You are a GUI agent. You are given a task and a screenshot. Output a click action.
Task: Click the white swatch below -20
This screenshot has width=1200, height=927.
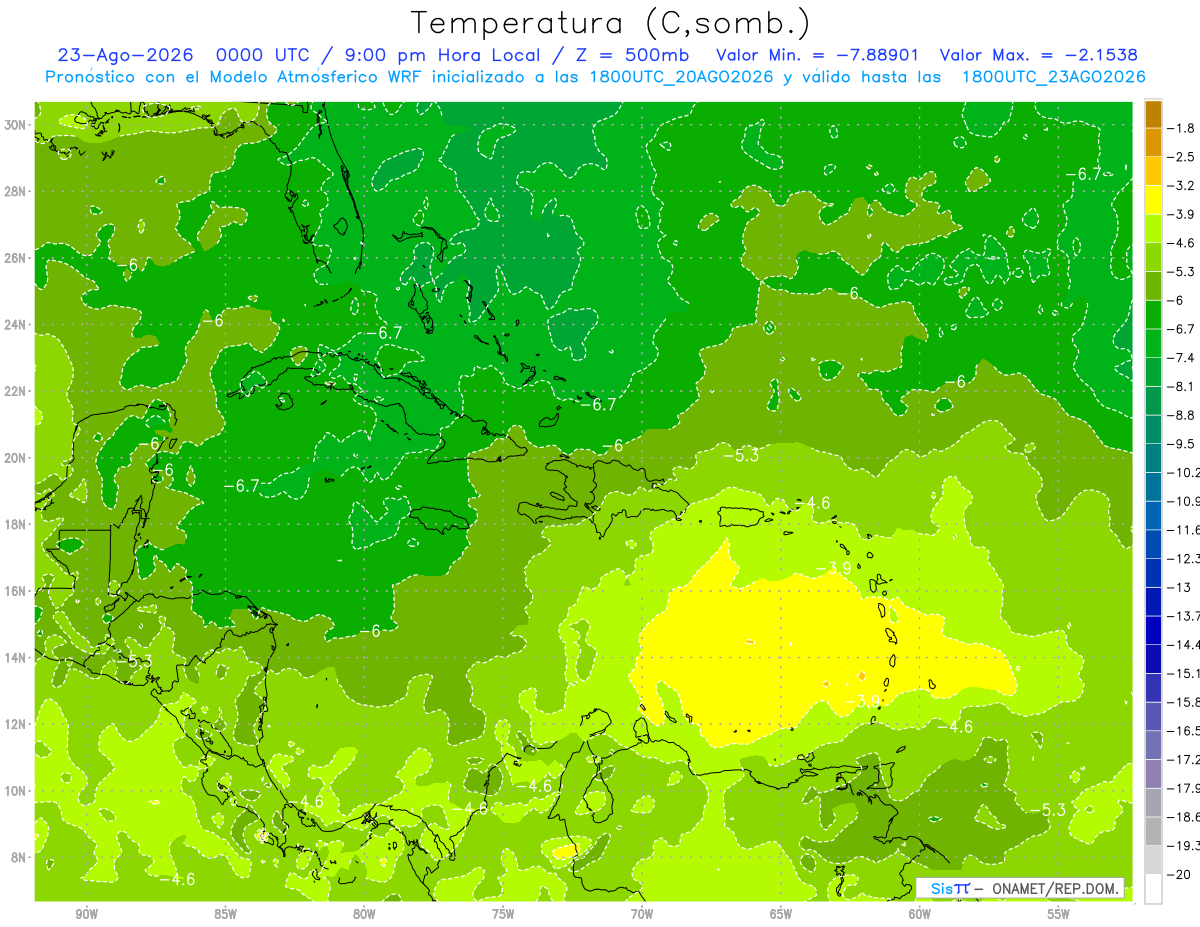(x=1153, y=888)
